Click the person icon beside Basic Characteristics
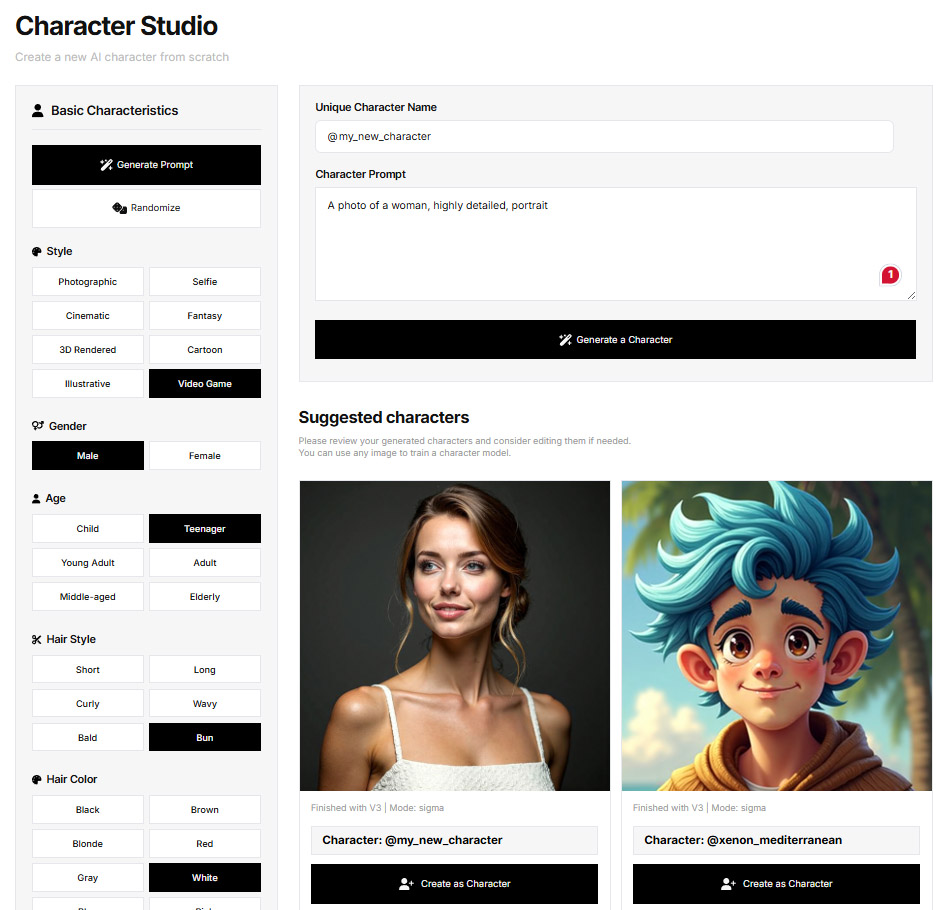 38,110
